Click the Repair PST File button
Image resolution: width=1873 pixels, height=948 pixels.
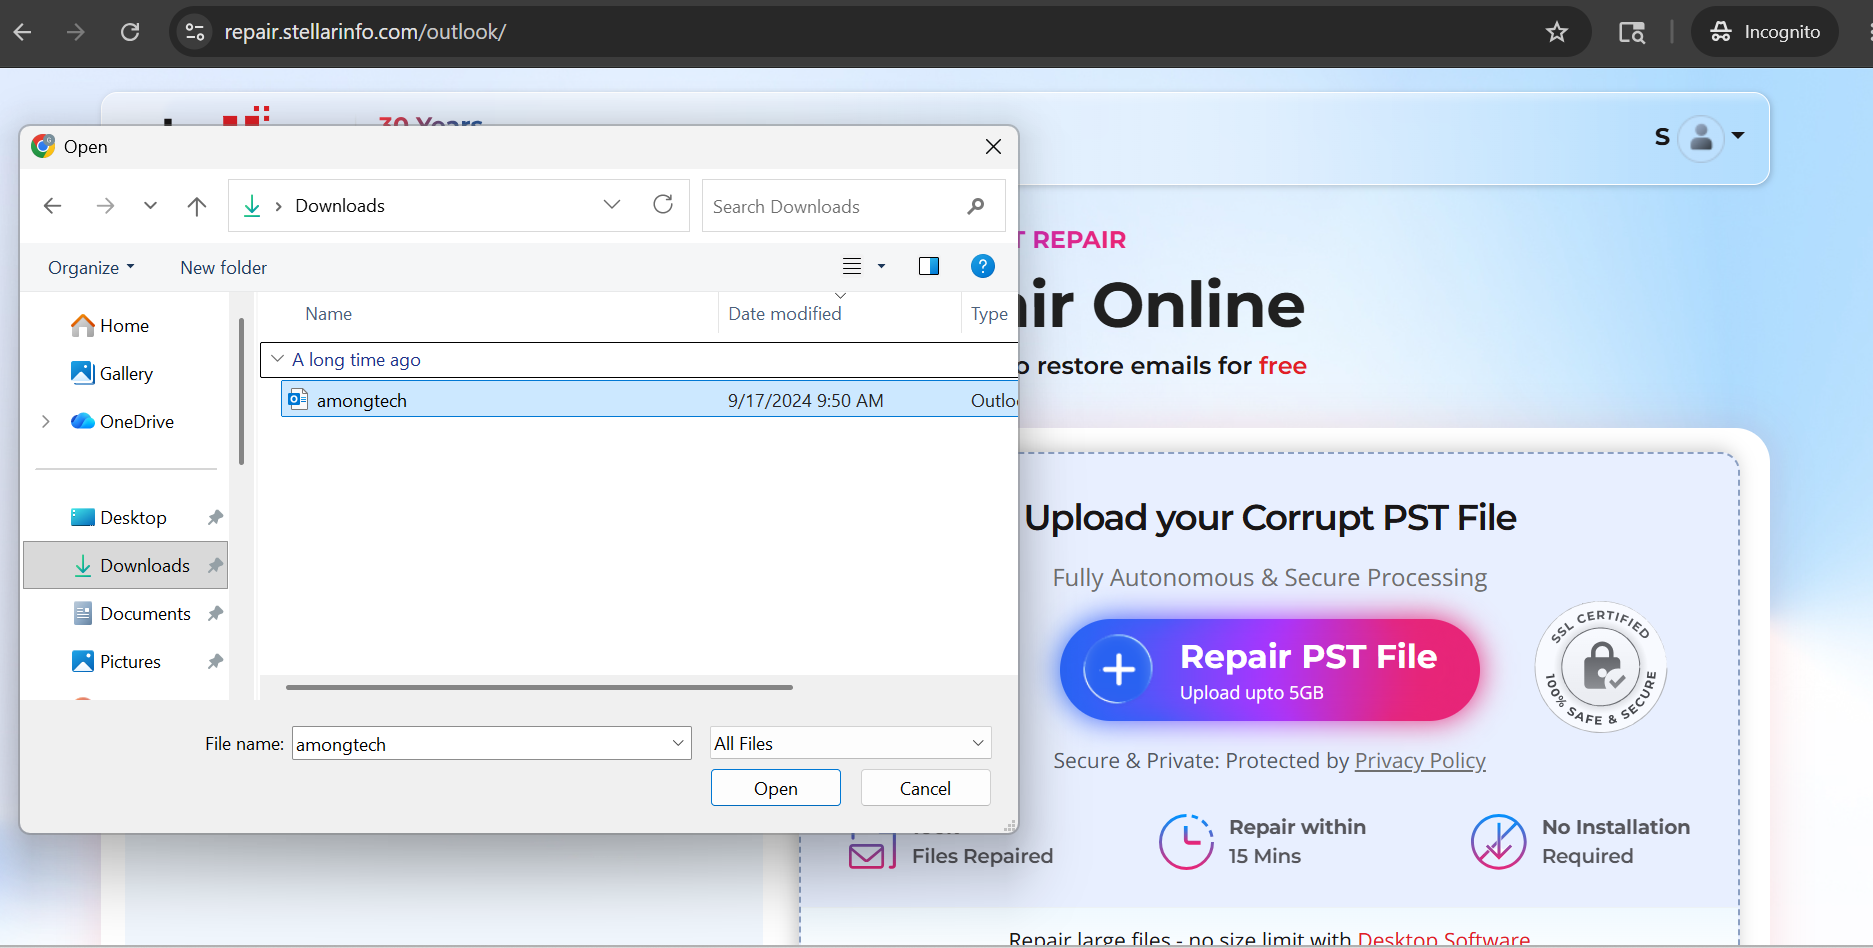click(x=1269, y=670)
